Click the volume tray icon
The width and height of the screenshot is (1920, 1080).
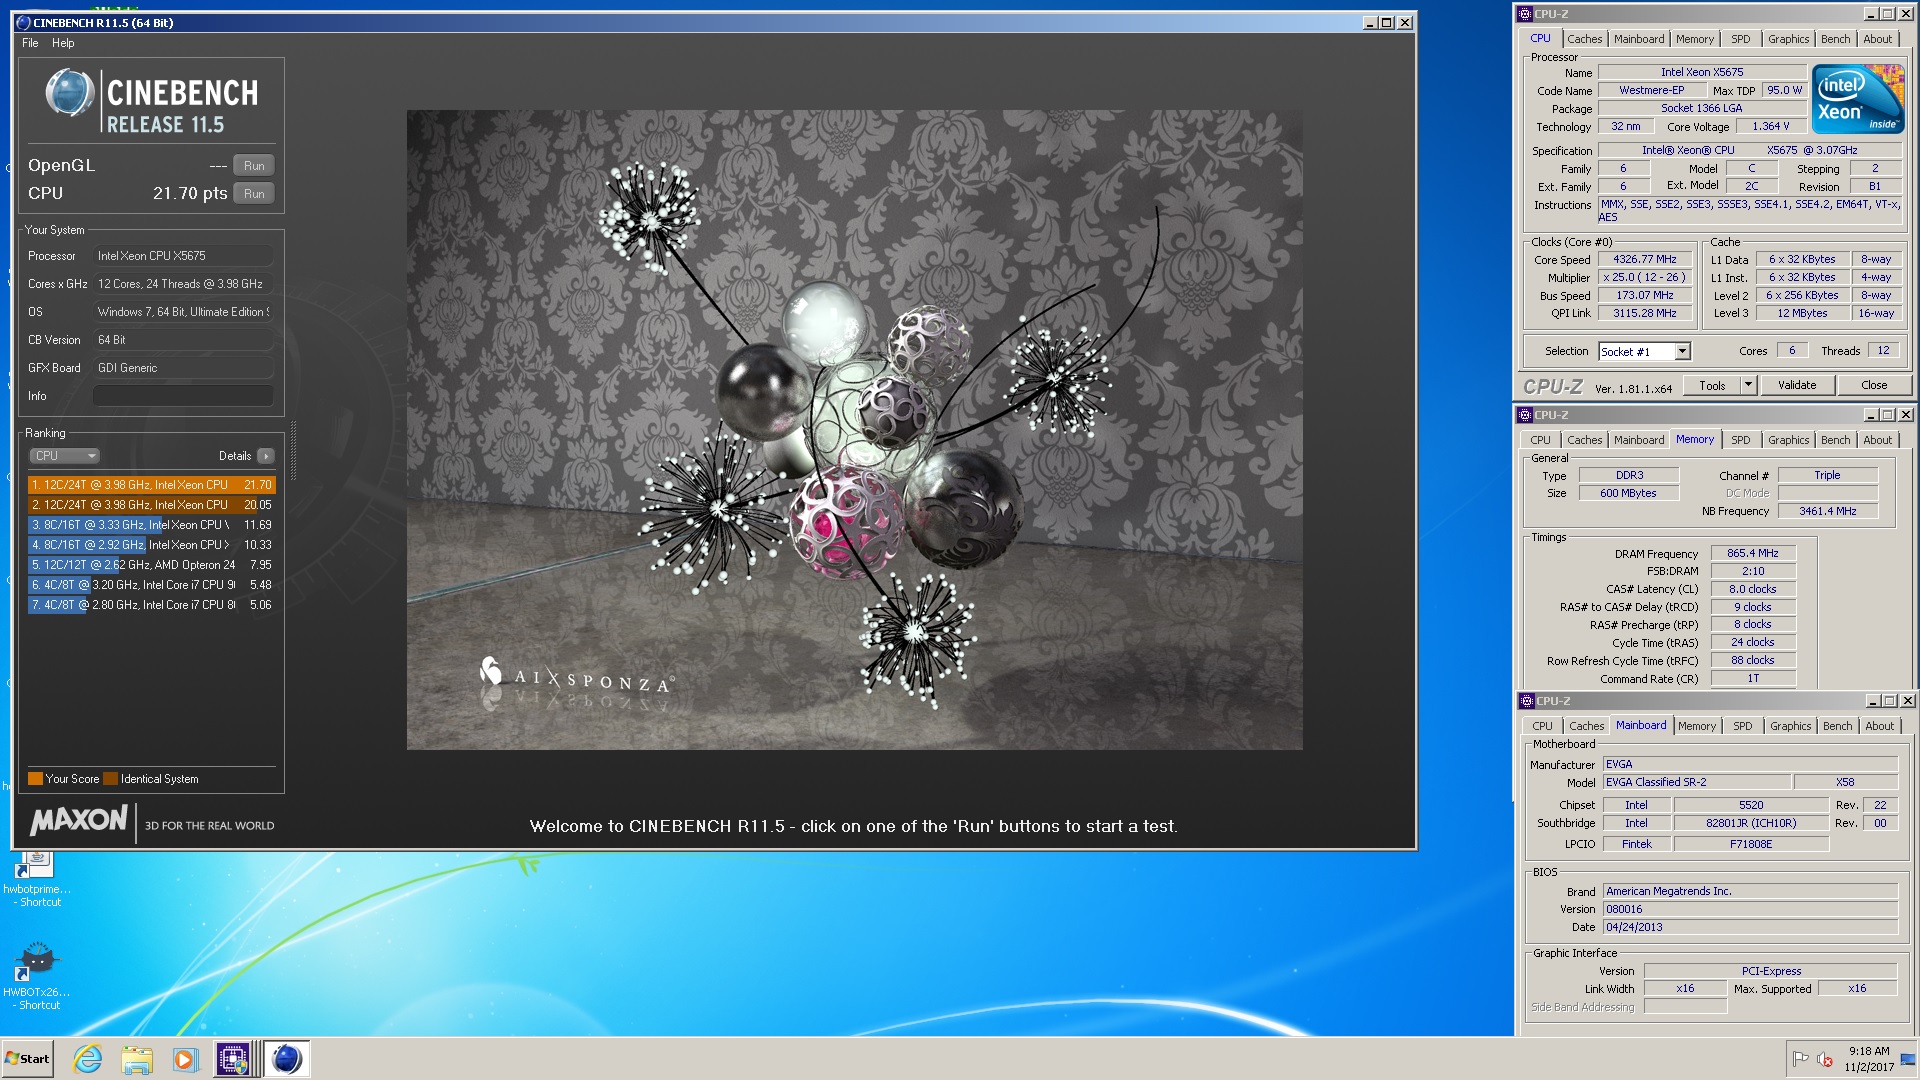coord(1825,1059)
